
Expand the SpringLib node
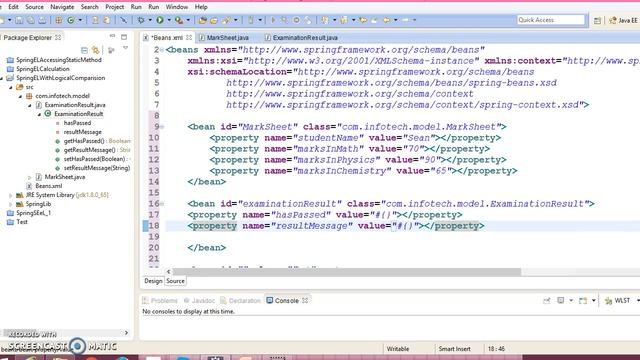[x=11, y=204]
